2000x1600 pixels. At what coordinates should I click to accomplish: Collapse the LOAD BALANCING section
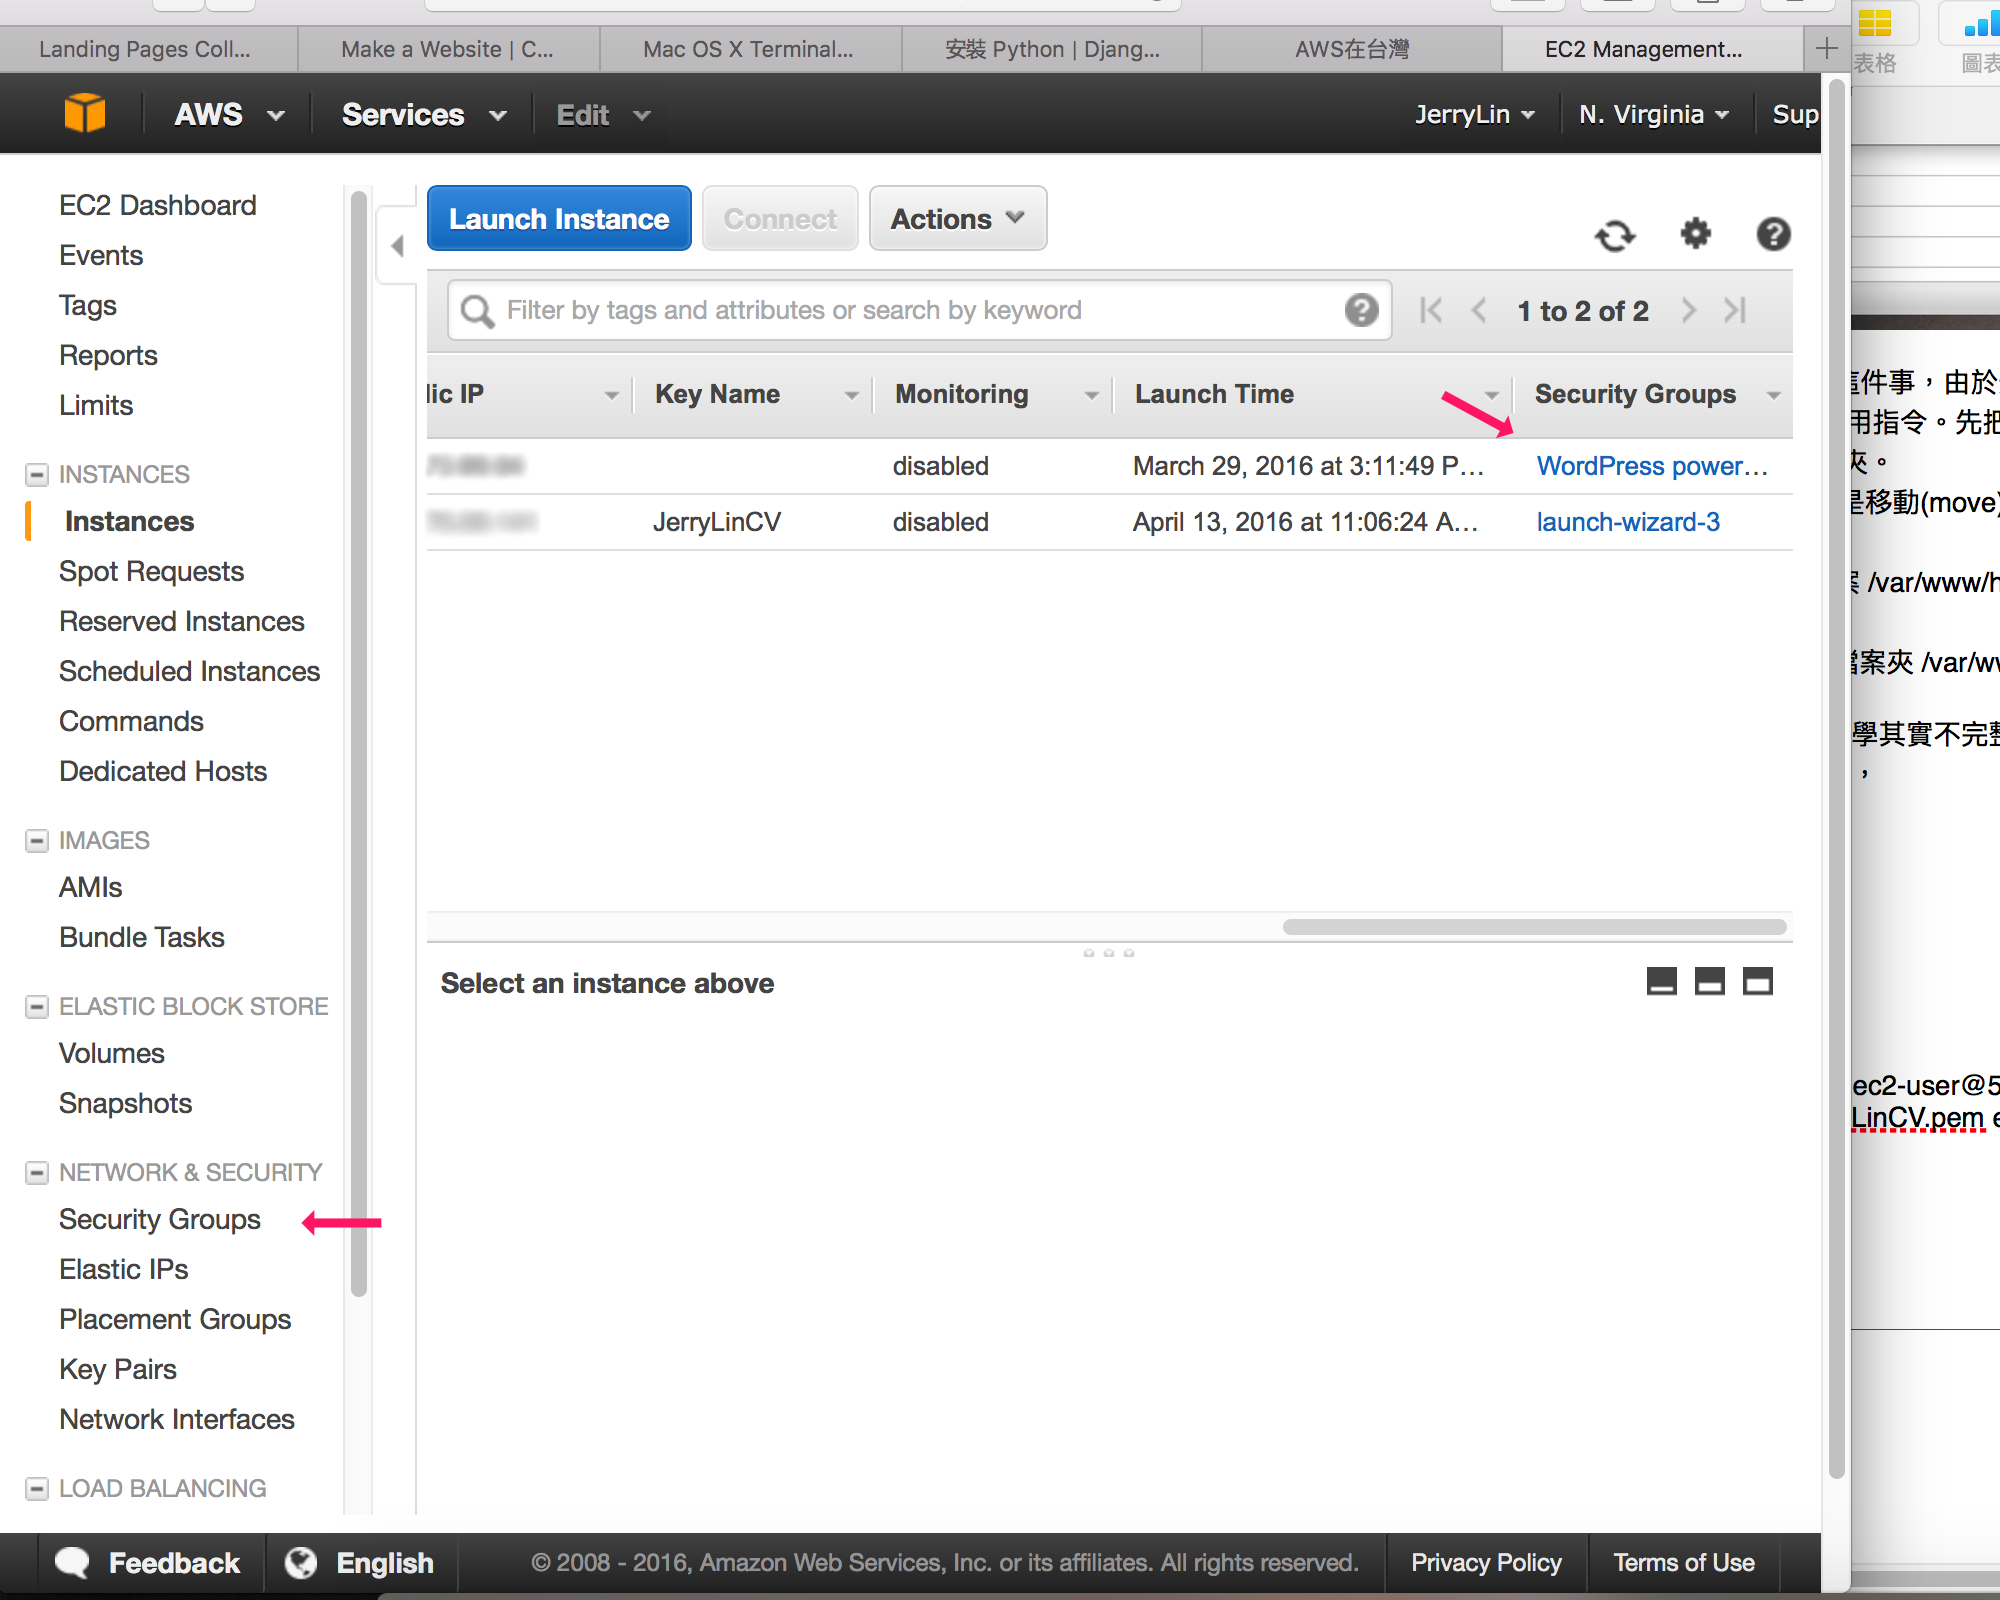[37, 1488]
